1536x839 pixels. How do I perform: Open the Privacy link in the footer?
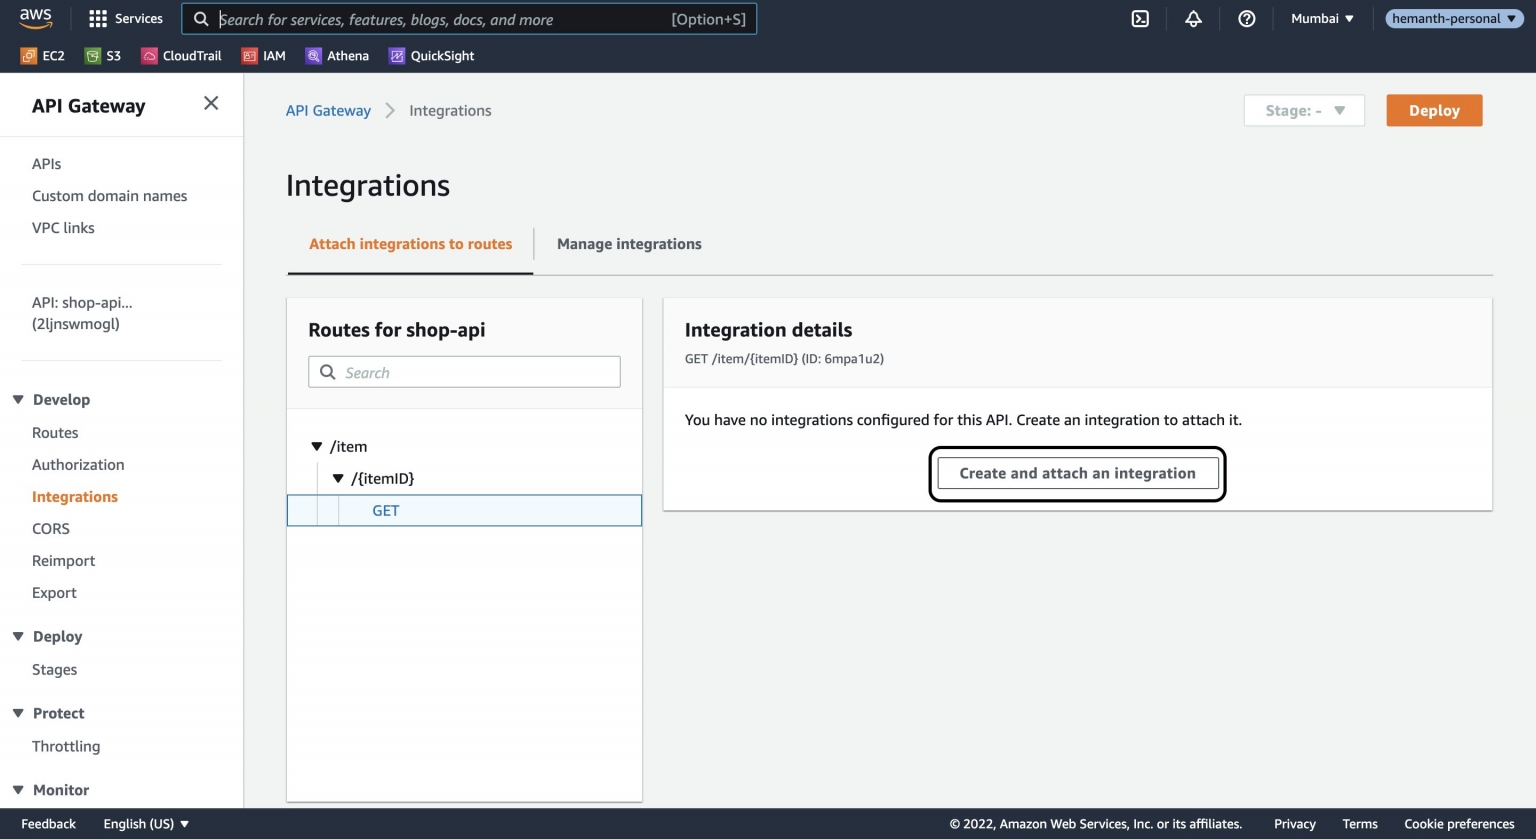tap(1294, 823)
